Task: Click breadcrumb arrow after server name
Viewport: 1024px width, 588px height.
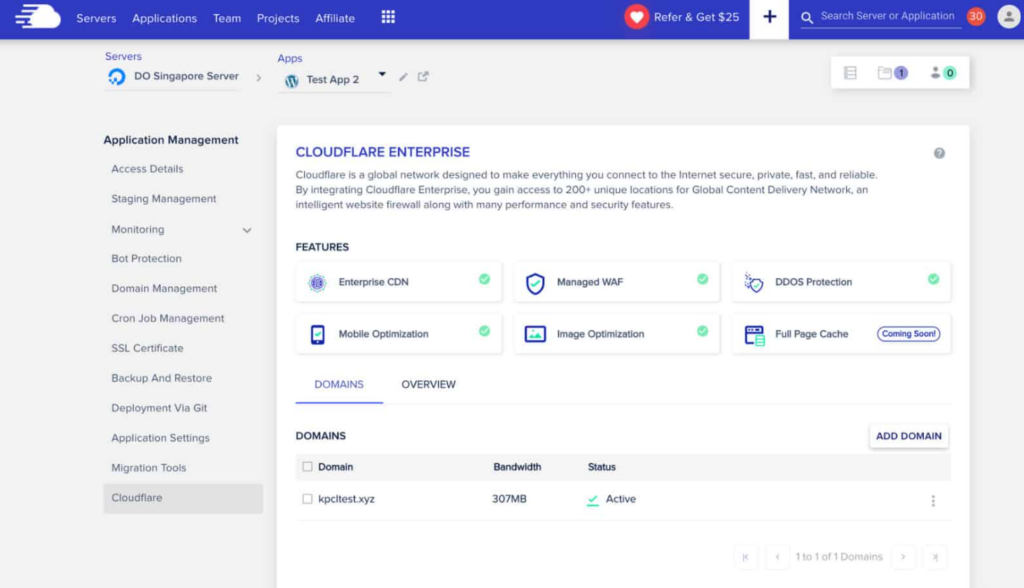Action: pos(259,78)
